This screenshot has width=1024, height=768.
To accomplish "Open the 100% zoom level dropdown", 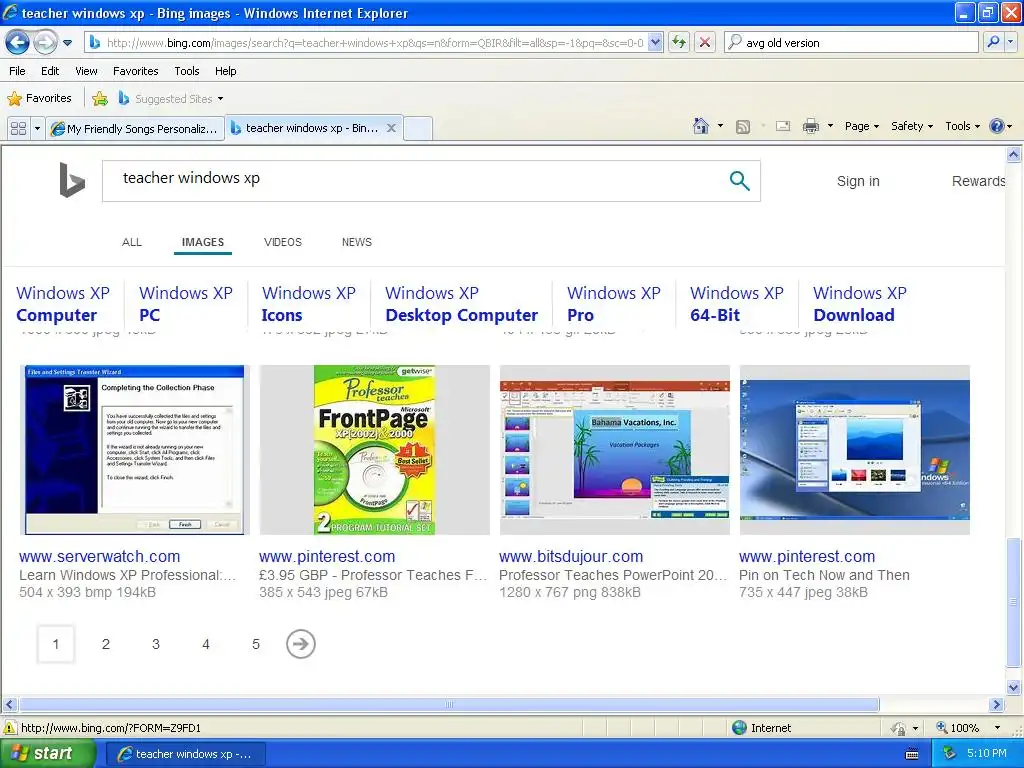I will pos(997,728).
